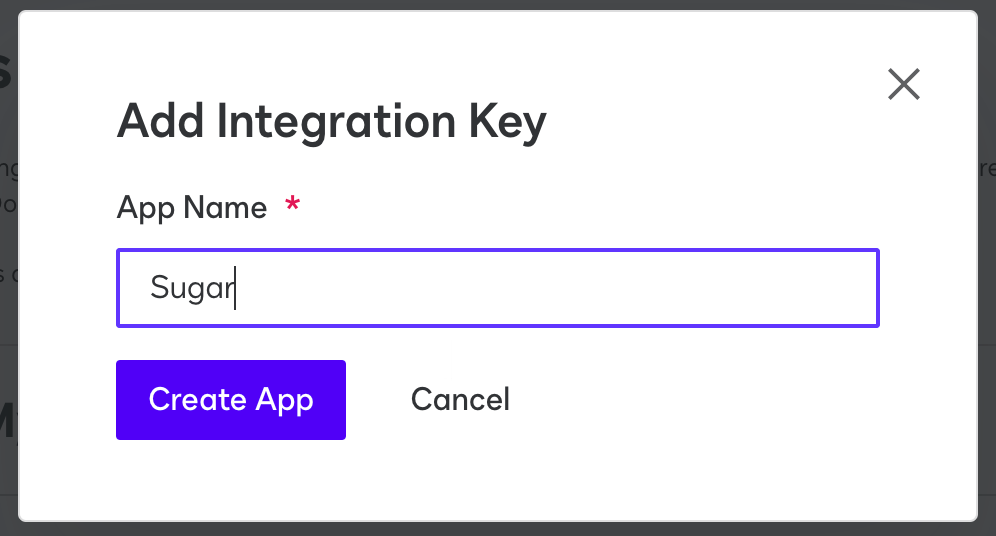Close the Add Integration Key dialog
Image resolution: width=996 pixels, height=536 pixels.
point(903,84)
